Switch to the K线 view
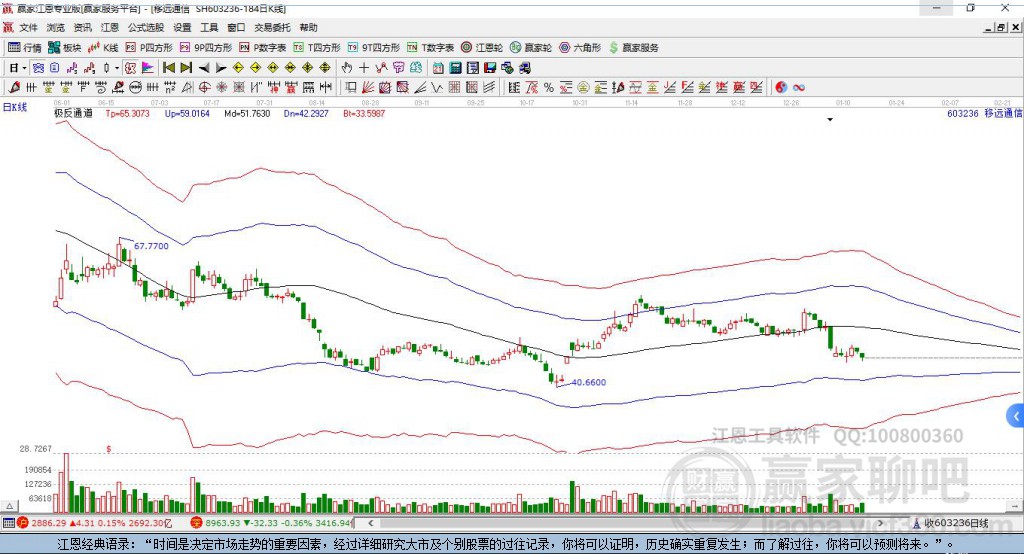Screen dimensions: 1024x554 (x=103, y=48)
